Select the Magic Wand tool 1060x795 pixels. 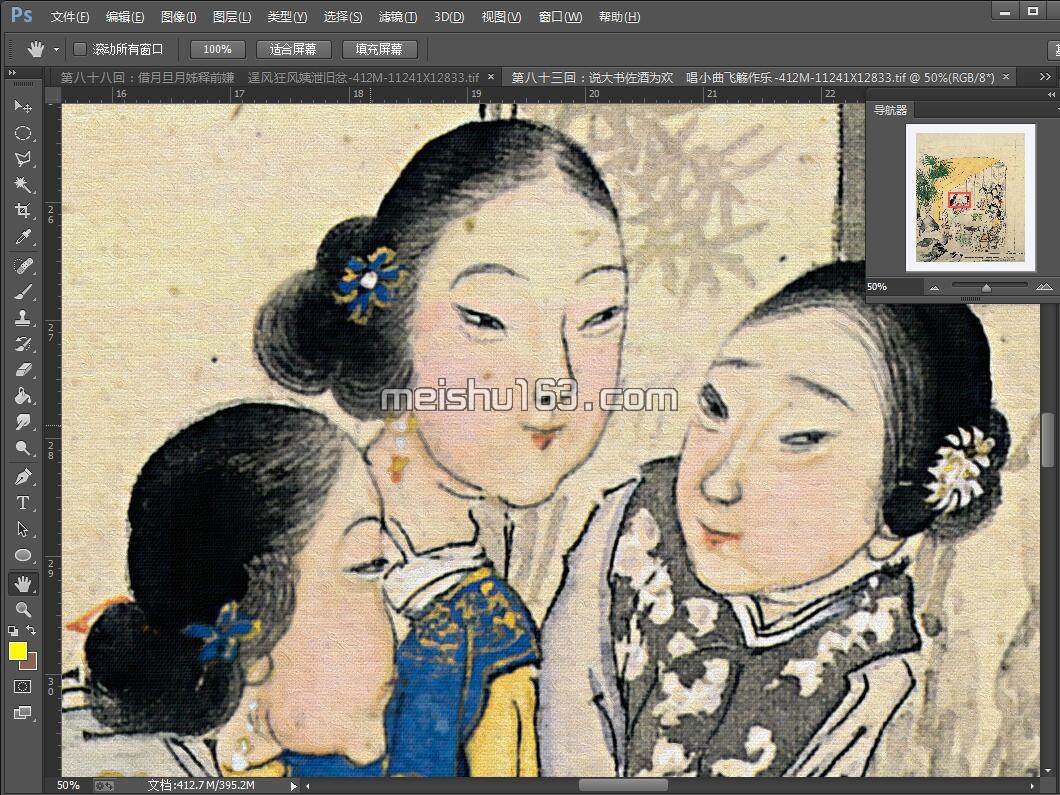23,185
